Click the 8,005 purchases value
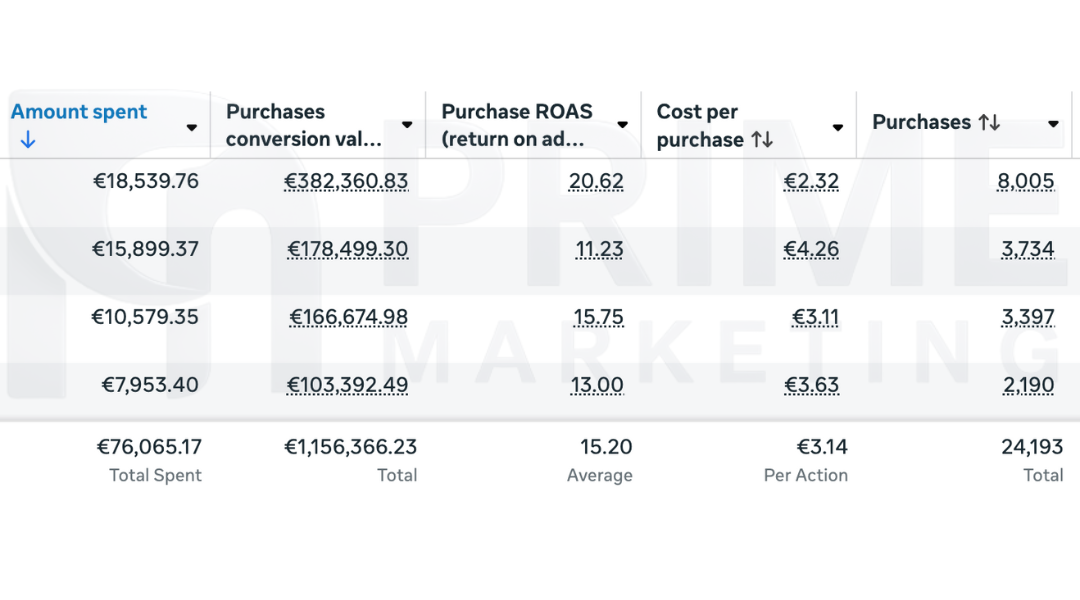Image resolution: width=1080 pixels, height=600 pixels. tap(1026, 181)
